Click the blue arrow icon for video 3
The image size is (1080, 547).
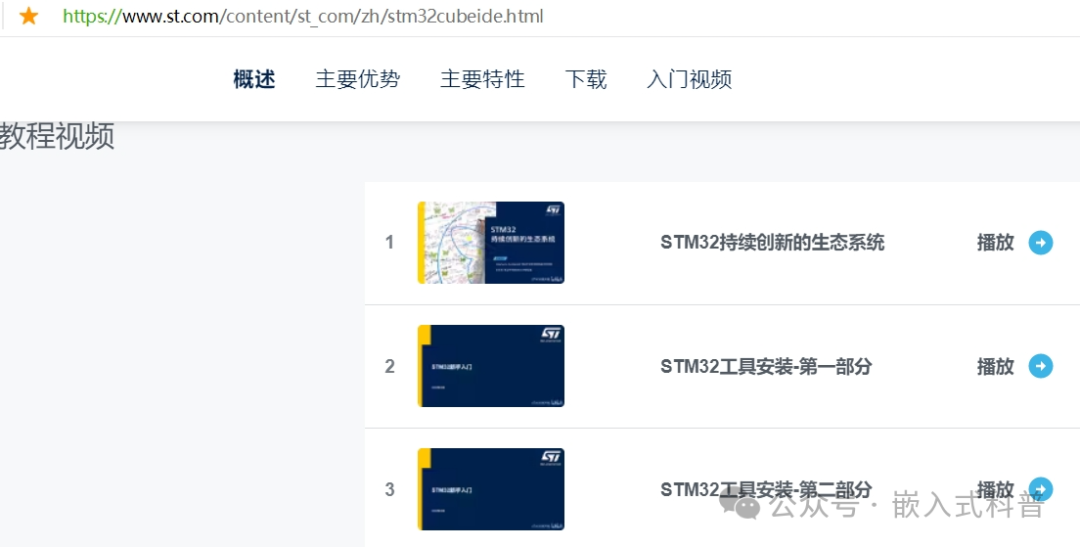coord(1041,489)
